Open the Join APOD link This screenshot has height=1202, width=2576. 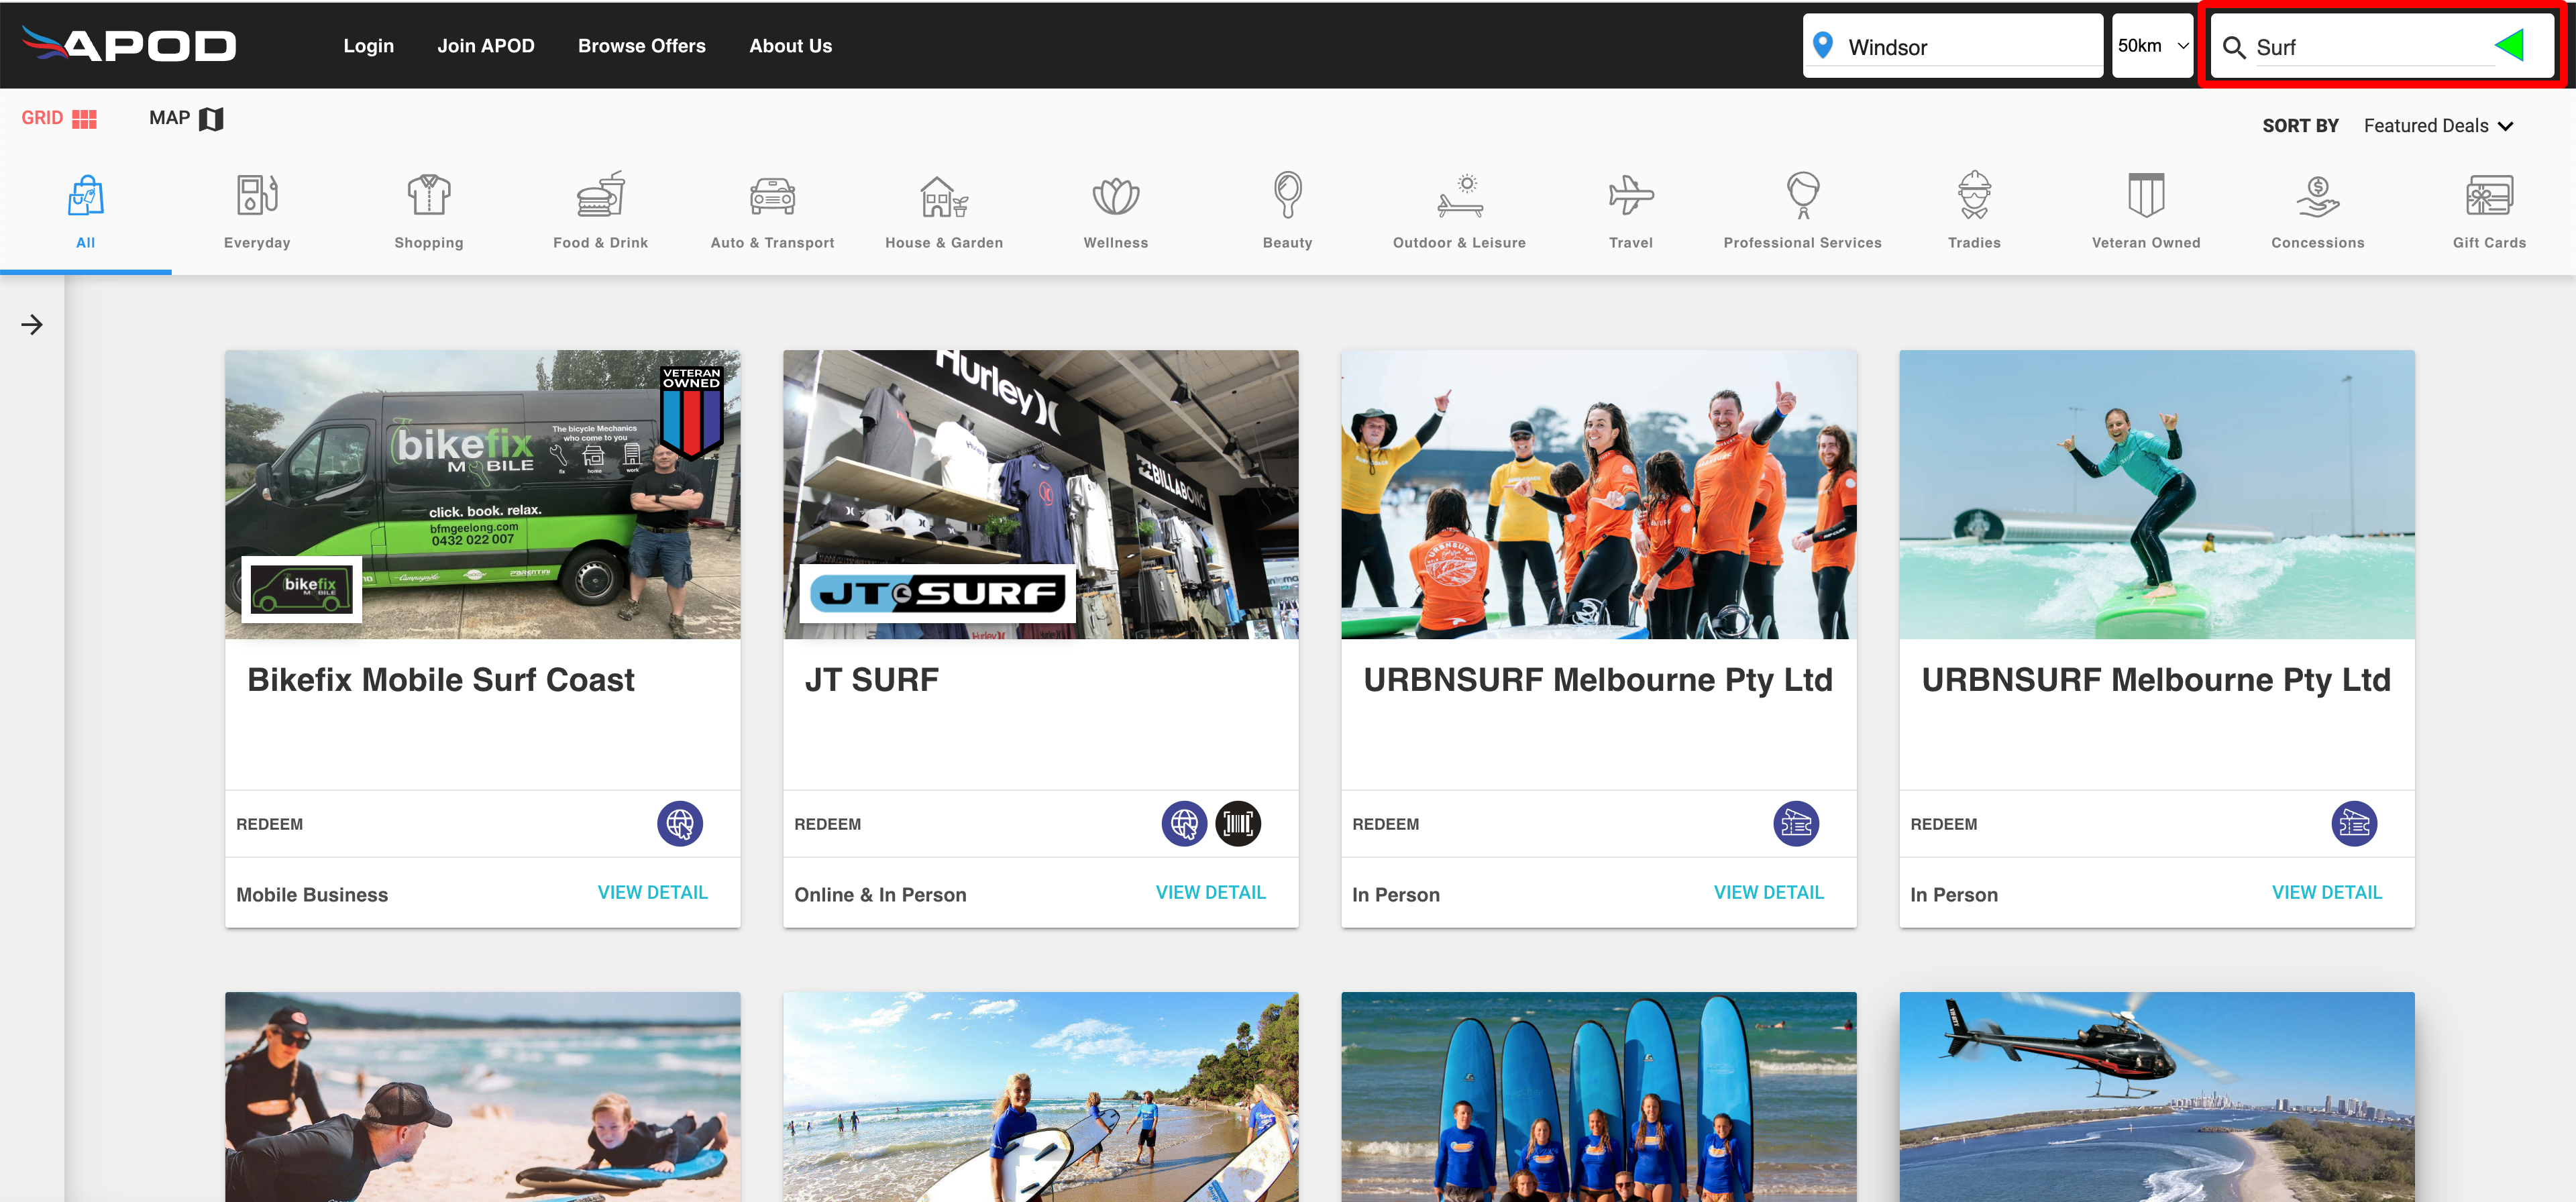click(485, 46)
